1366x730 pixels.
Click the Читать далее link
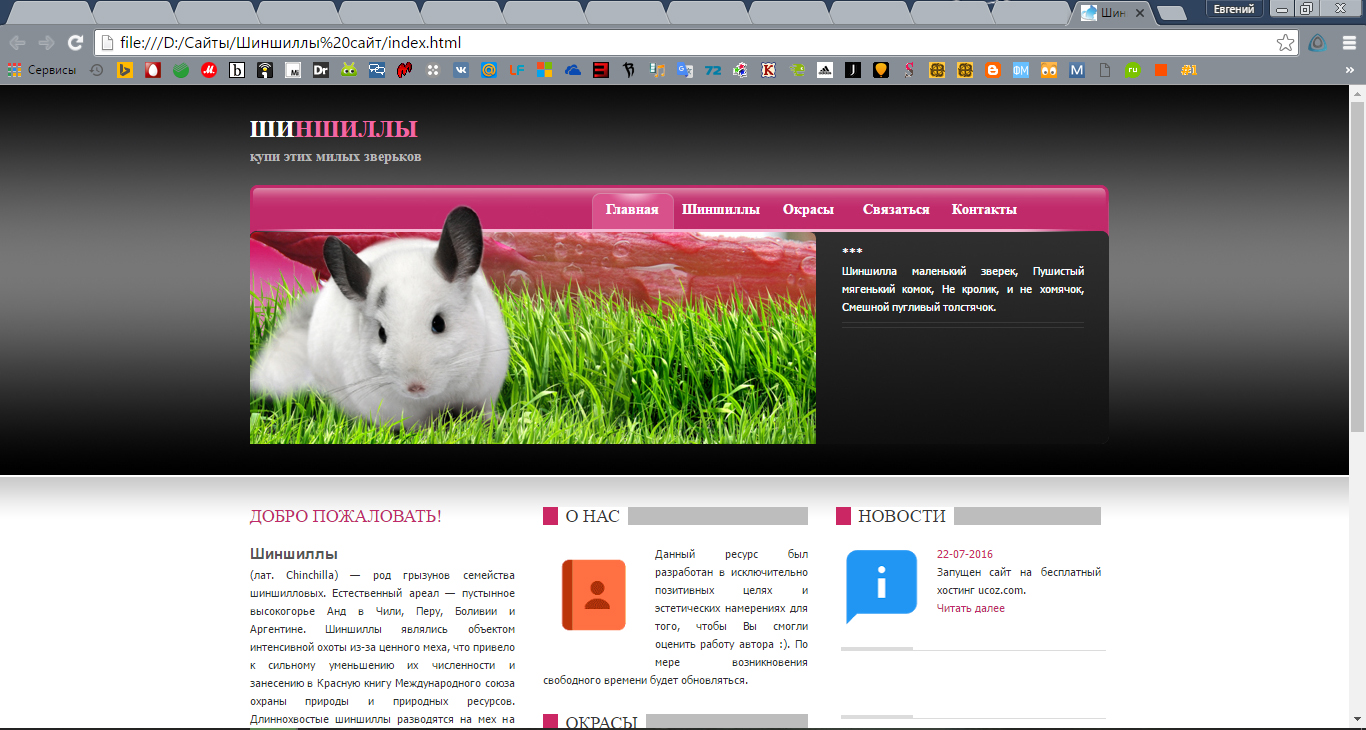tap(971, 608)
